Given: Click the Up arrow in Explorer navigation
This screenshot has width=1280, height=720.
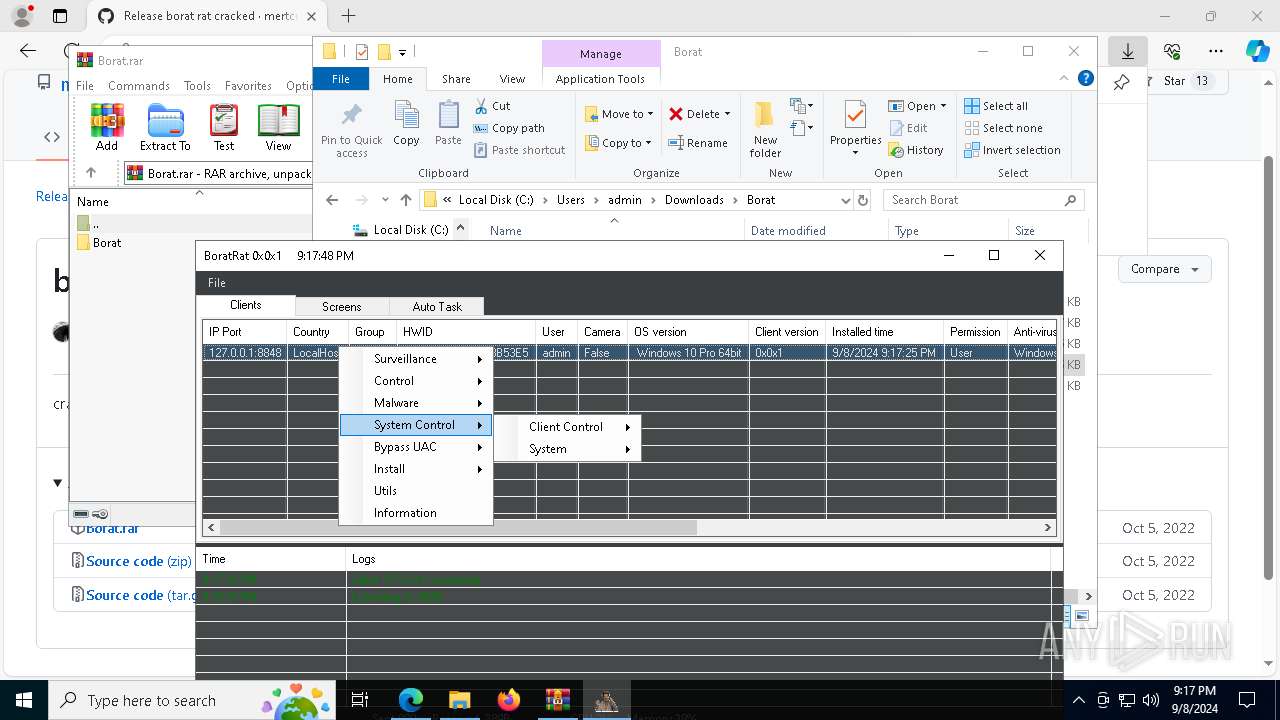Looking at the screenshot, I should (405, 200).
